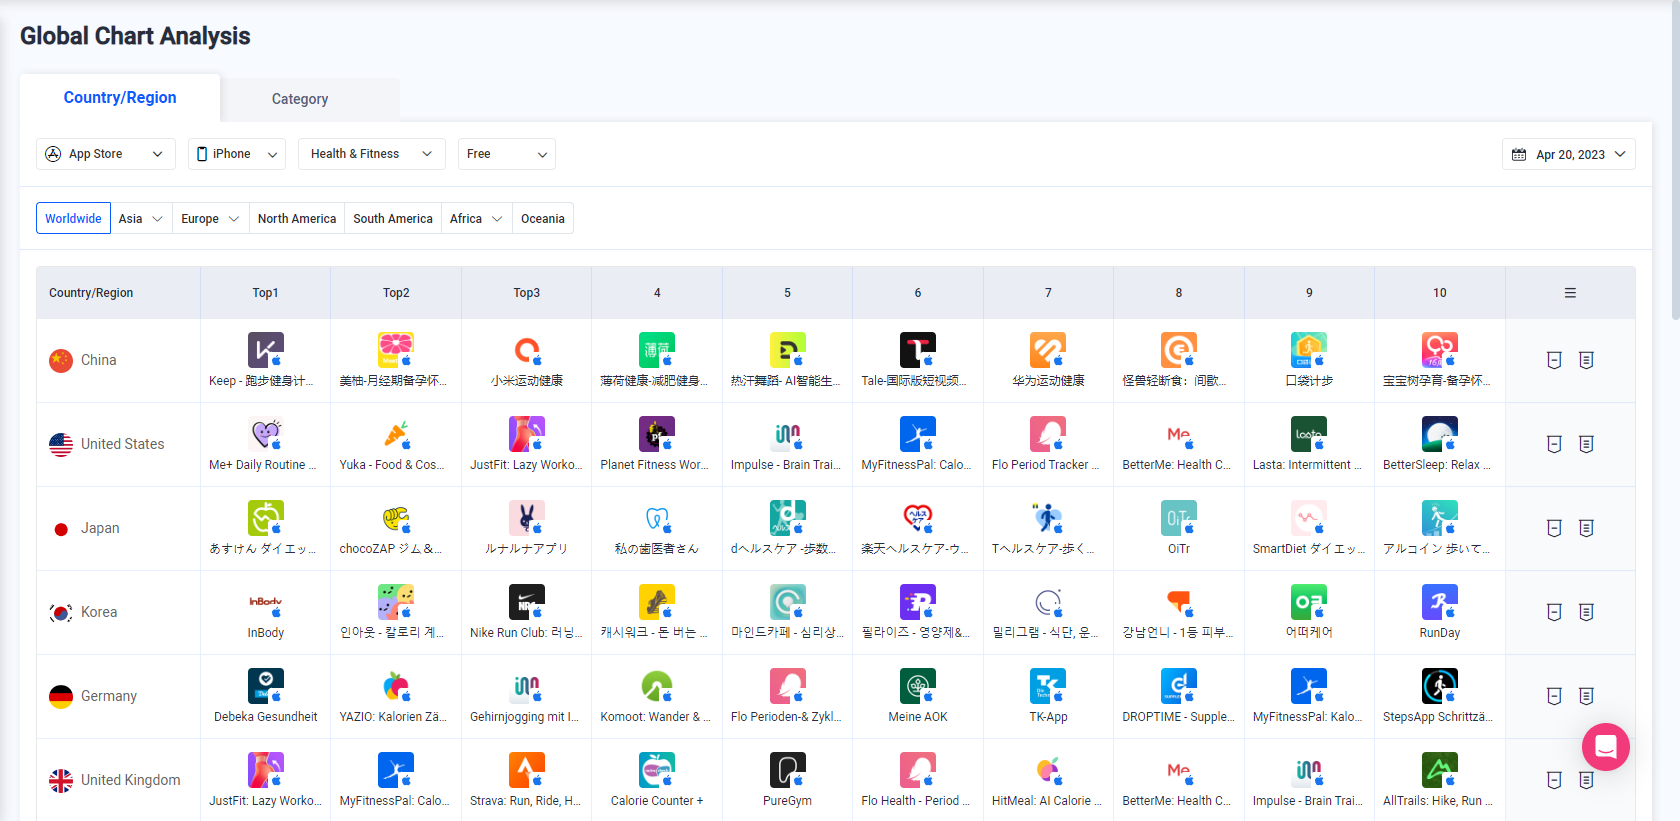
Task: Select the Meine AOK app icon
Action: coord(918,686)
